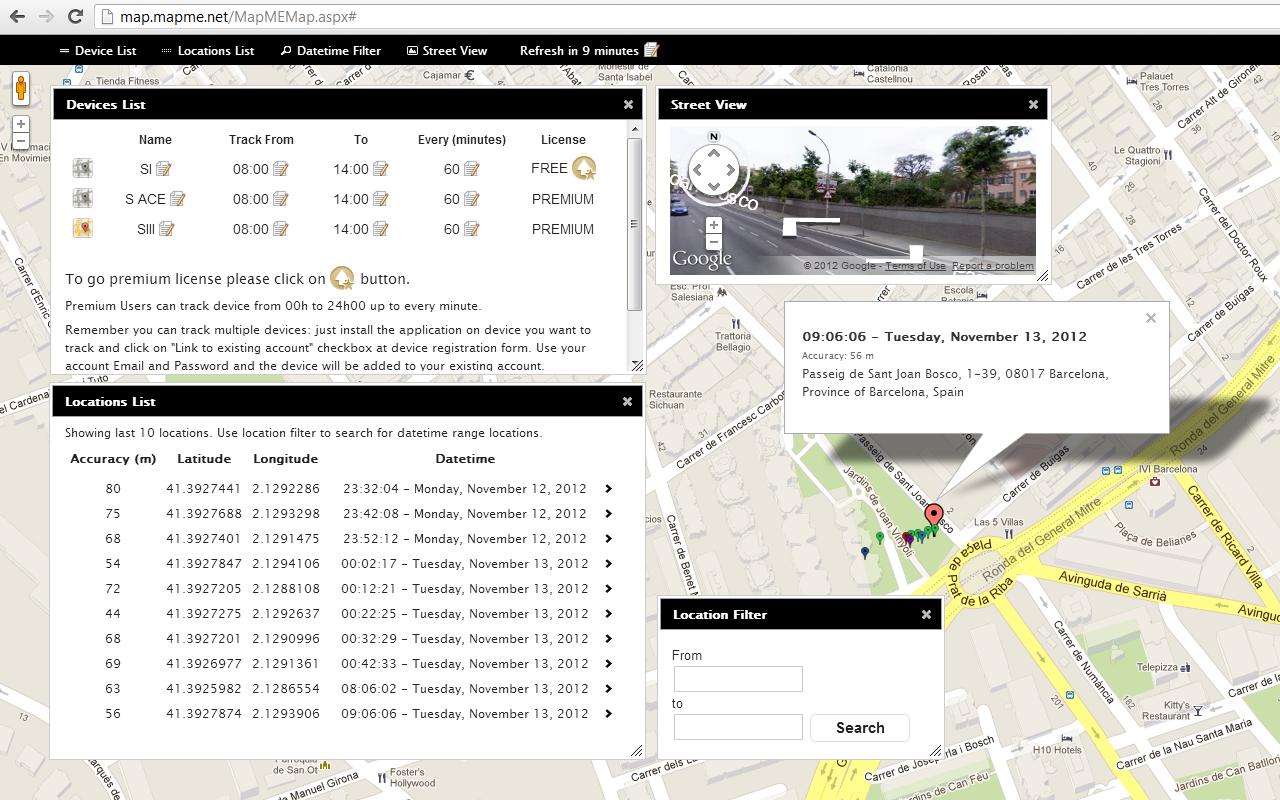Viewport: 1280px width, 800px height.
Task: Click the premium upgrade icon beside FREE
Action: pos(584,168)
